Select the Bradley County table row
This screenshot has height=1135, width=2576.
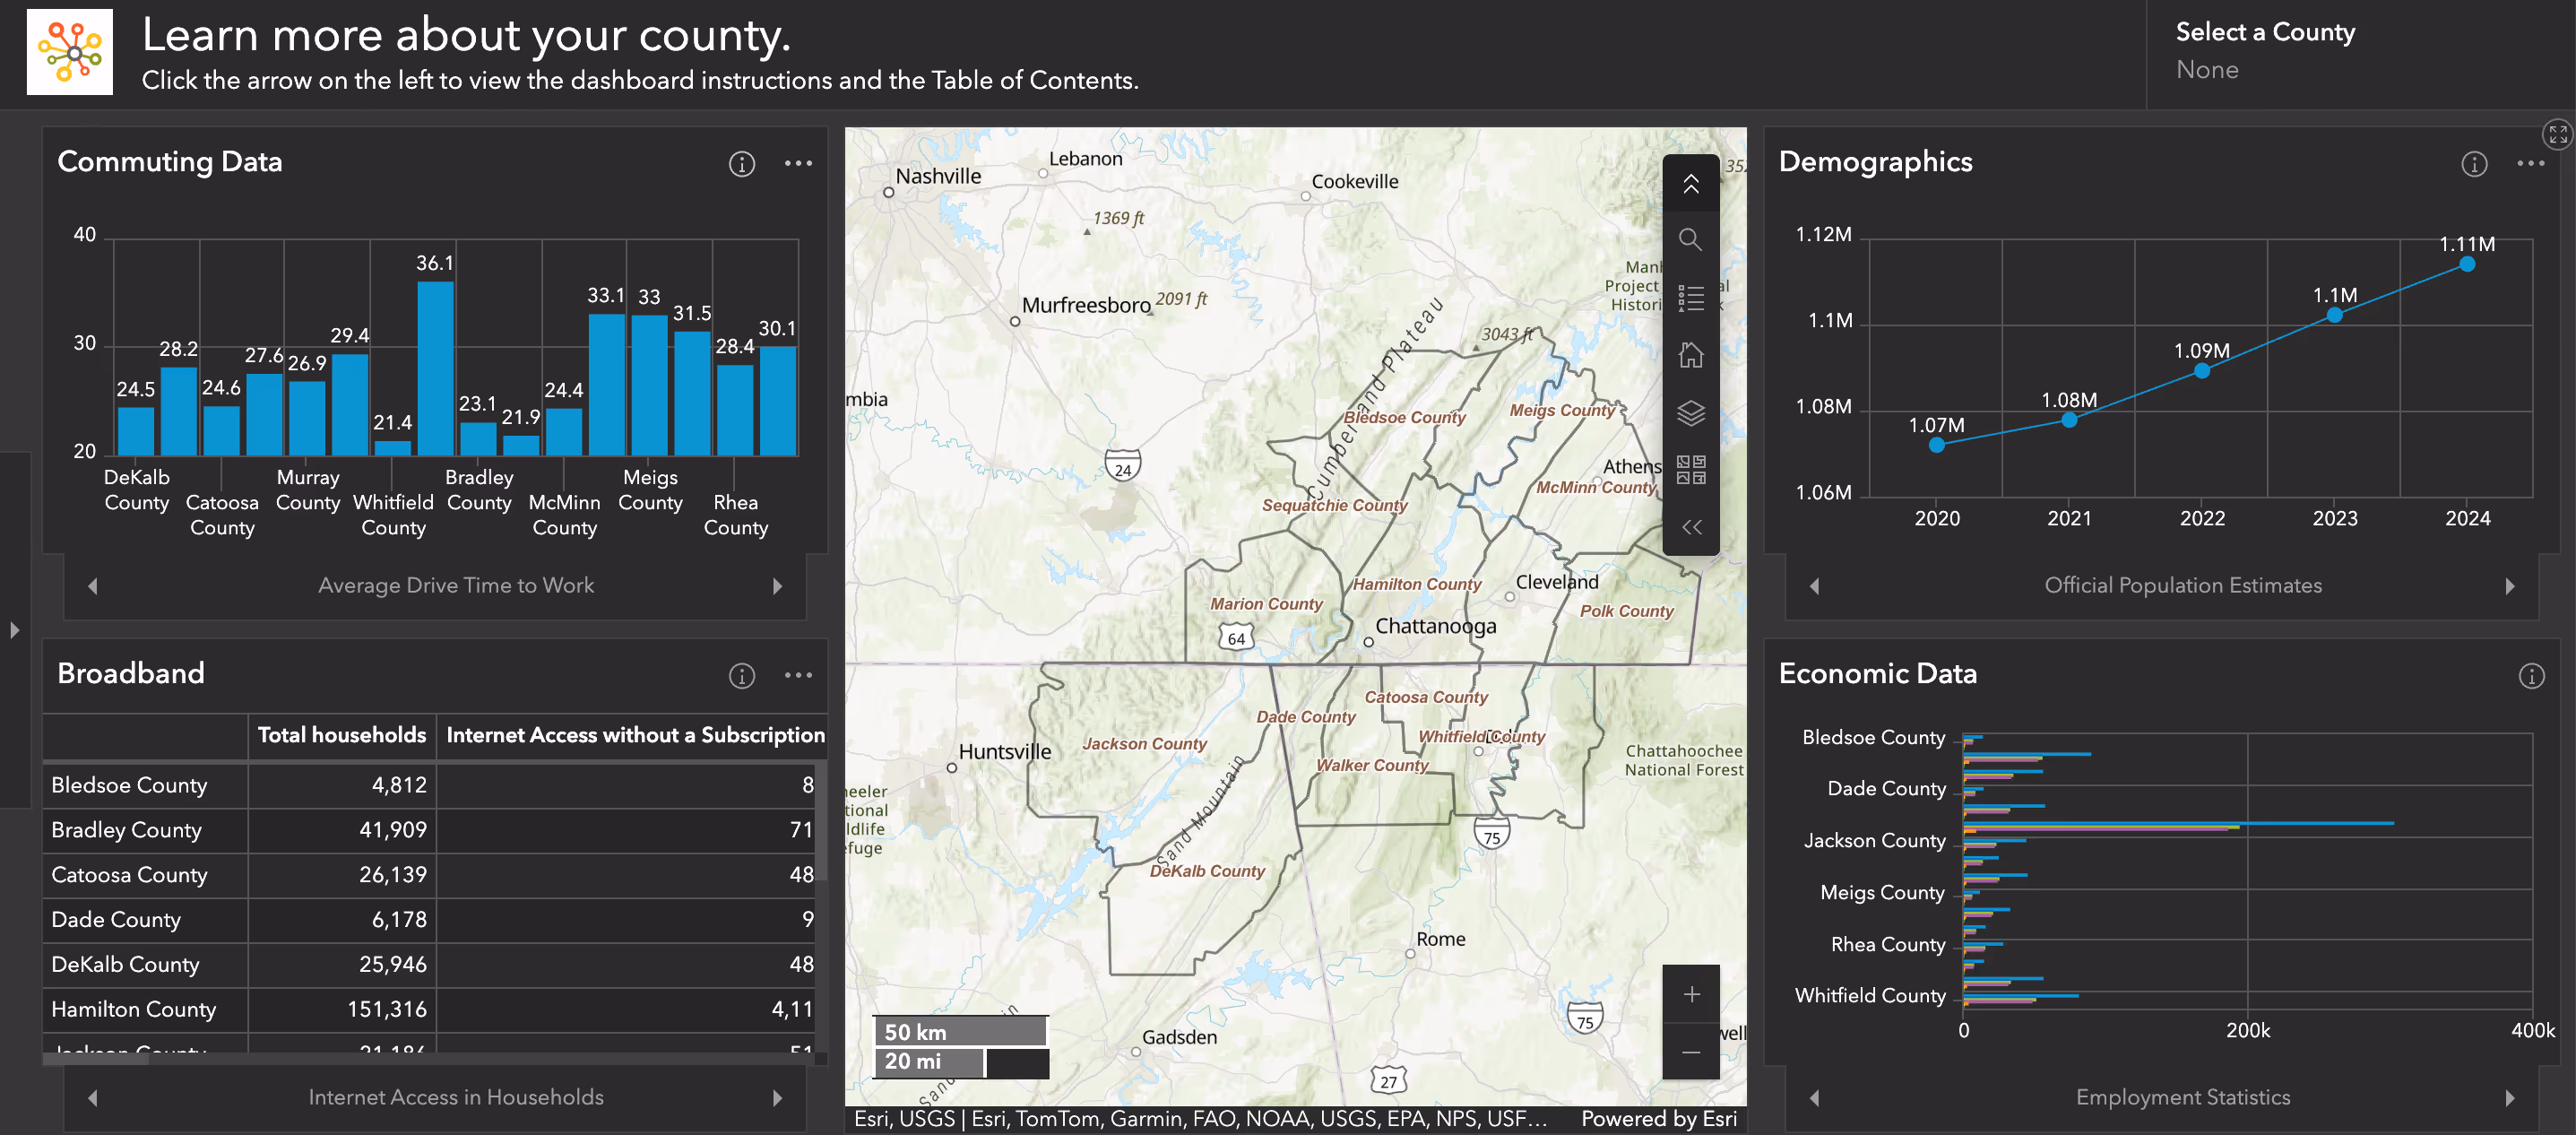point(430,830)
